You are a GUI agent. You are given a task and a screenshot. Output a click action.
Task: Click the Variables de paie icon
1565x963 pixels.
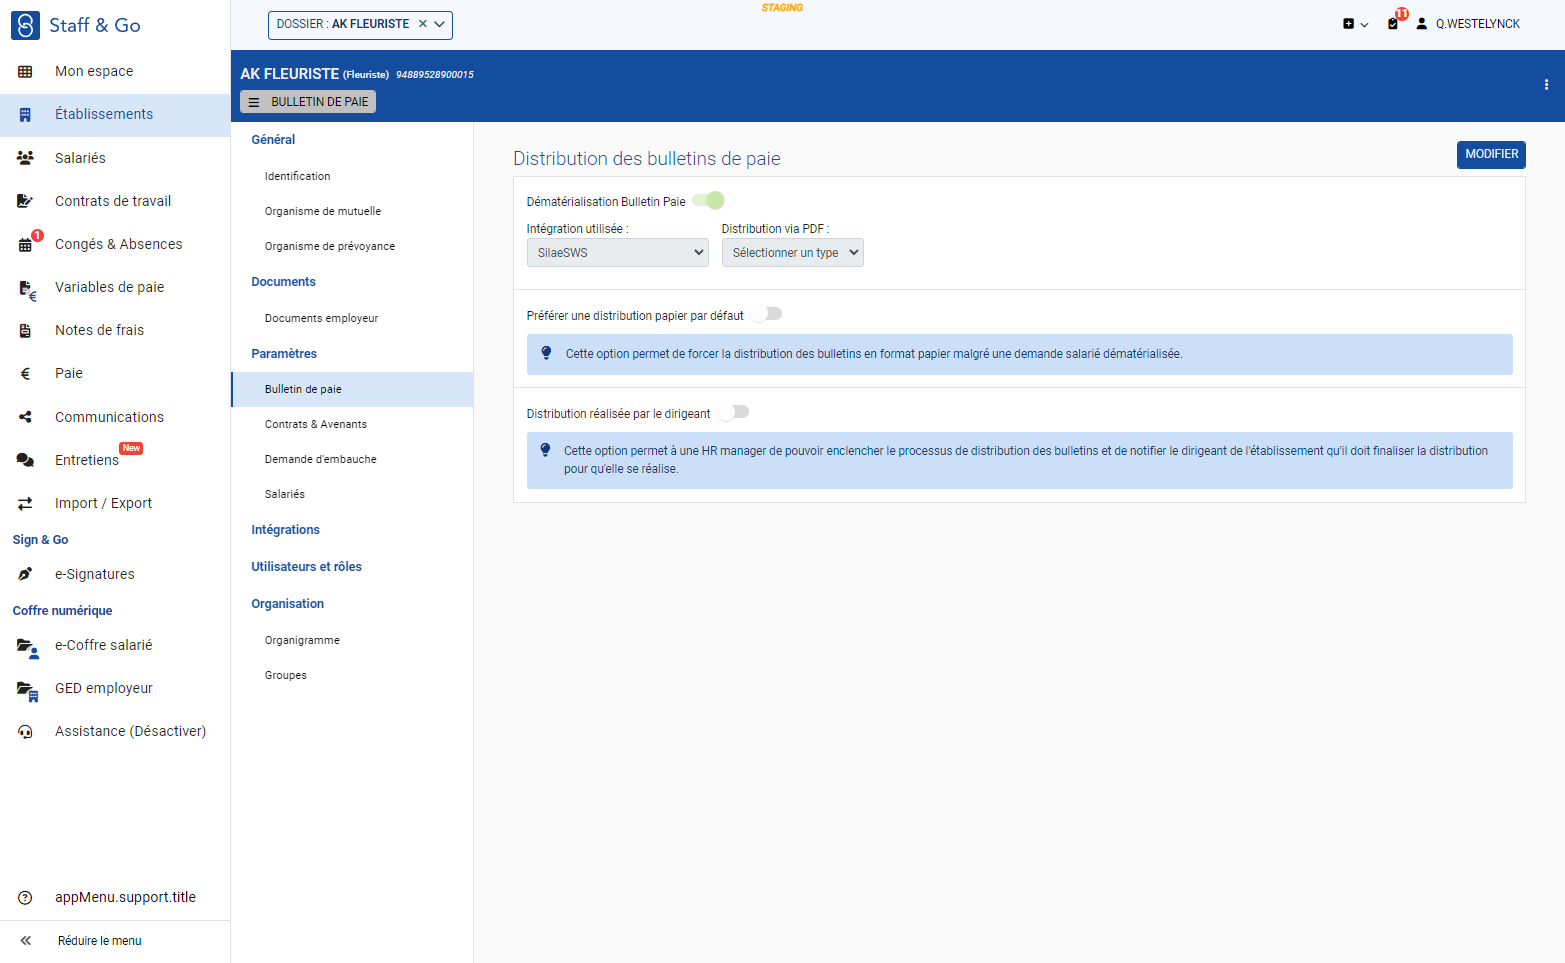tap(27, 290)
